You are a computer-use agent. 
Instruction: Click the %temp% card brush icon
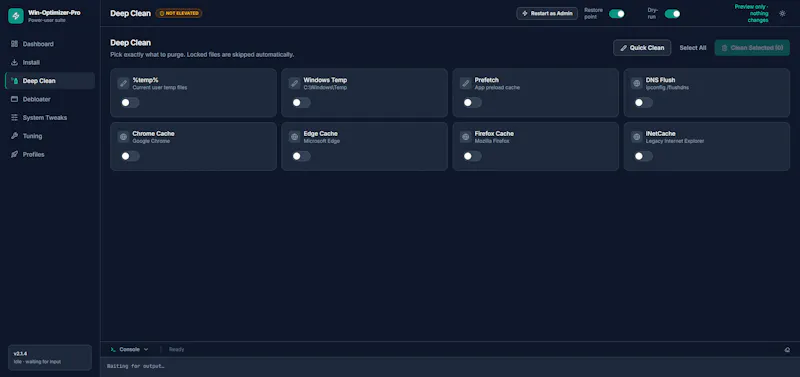click(x=123, y=83)
